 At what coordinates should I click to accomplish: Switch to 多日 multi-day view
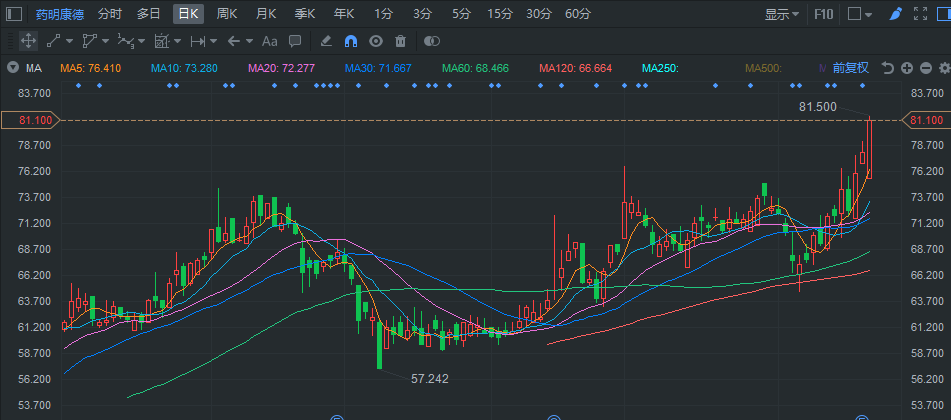[x=149, y=13]
